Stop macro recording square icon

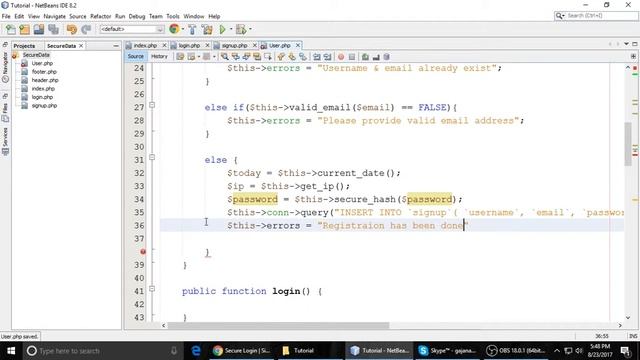pos(352,57)
